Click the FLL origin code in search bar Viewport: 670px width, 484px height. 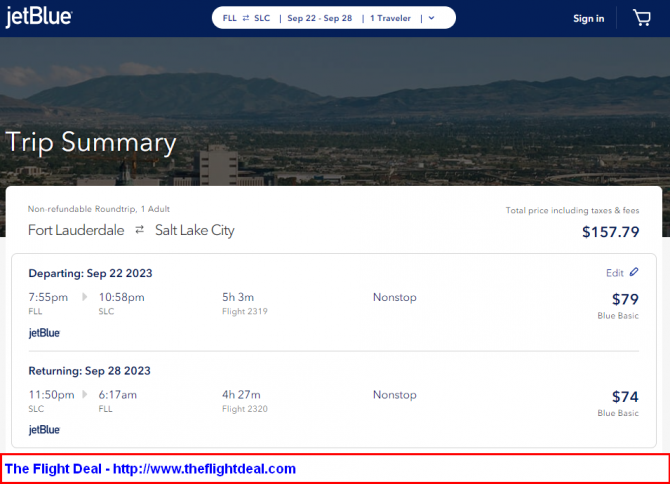(x=229, y=18)
